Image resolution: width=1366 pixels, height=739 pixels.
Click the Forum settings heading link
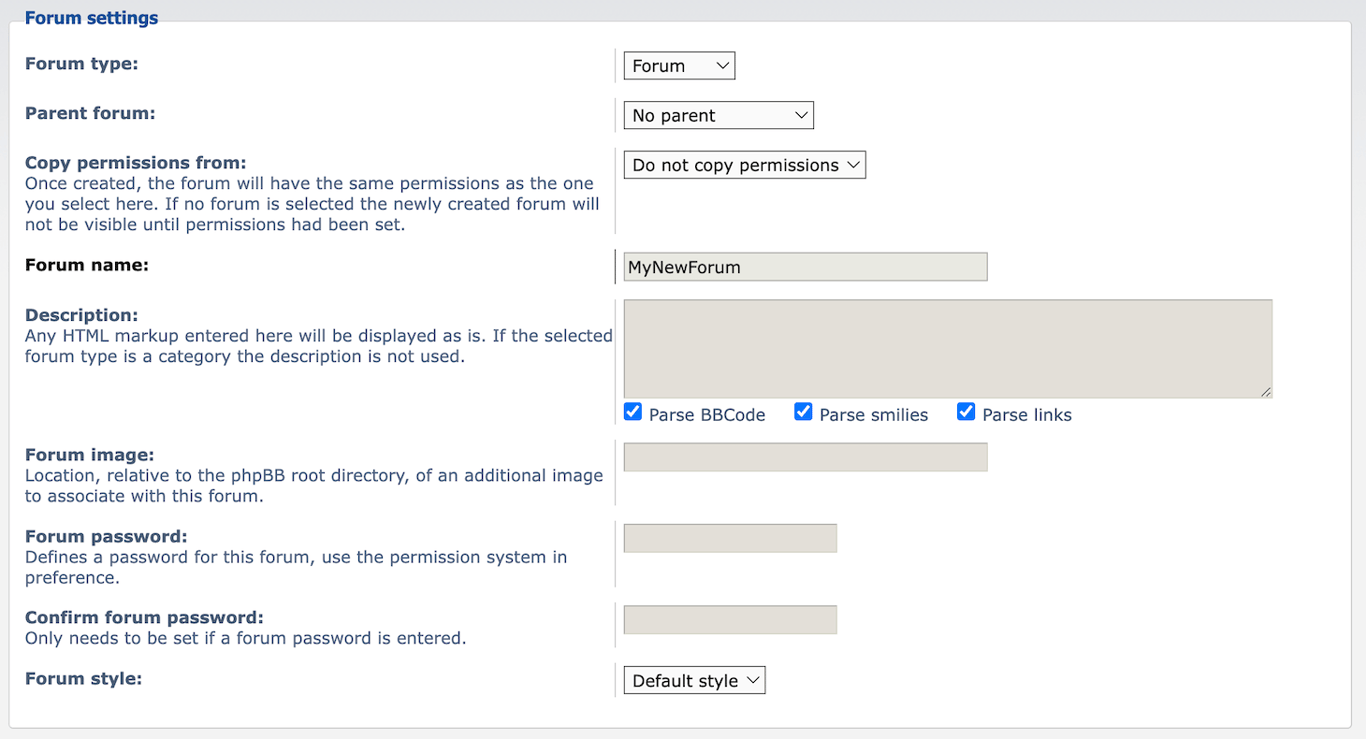click(91, 17)
